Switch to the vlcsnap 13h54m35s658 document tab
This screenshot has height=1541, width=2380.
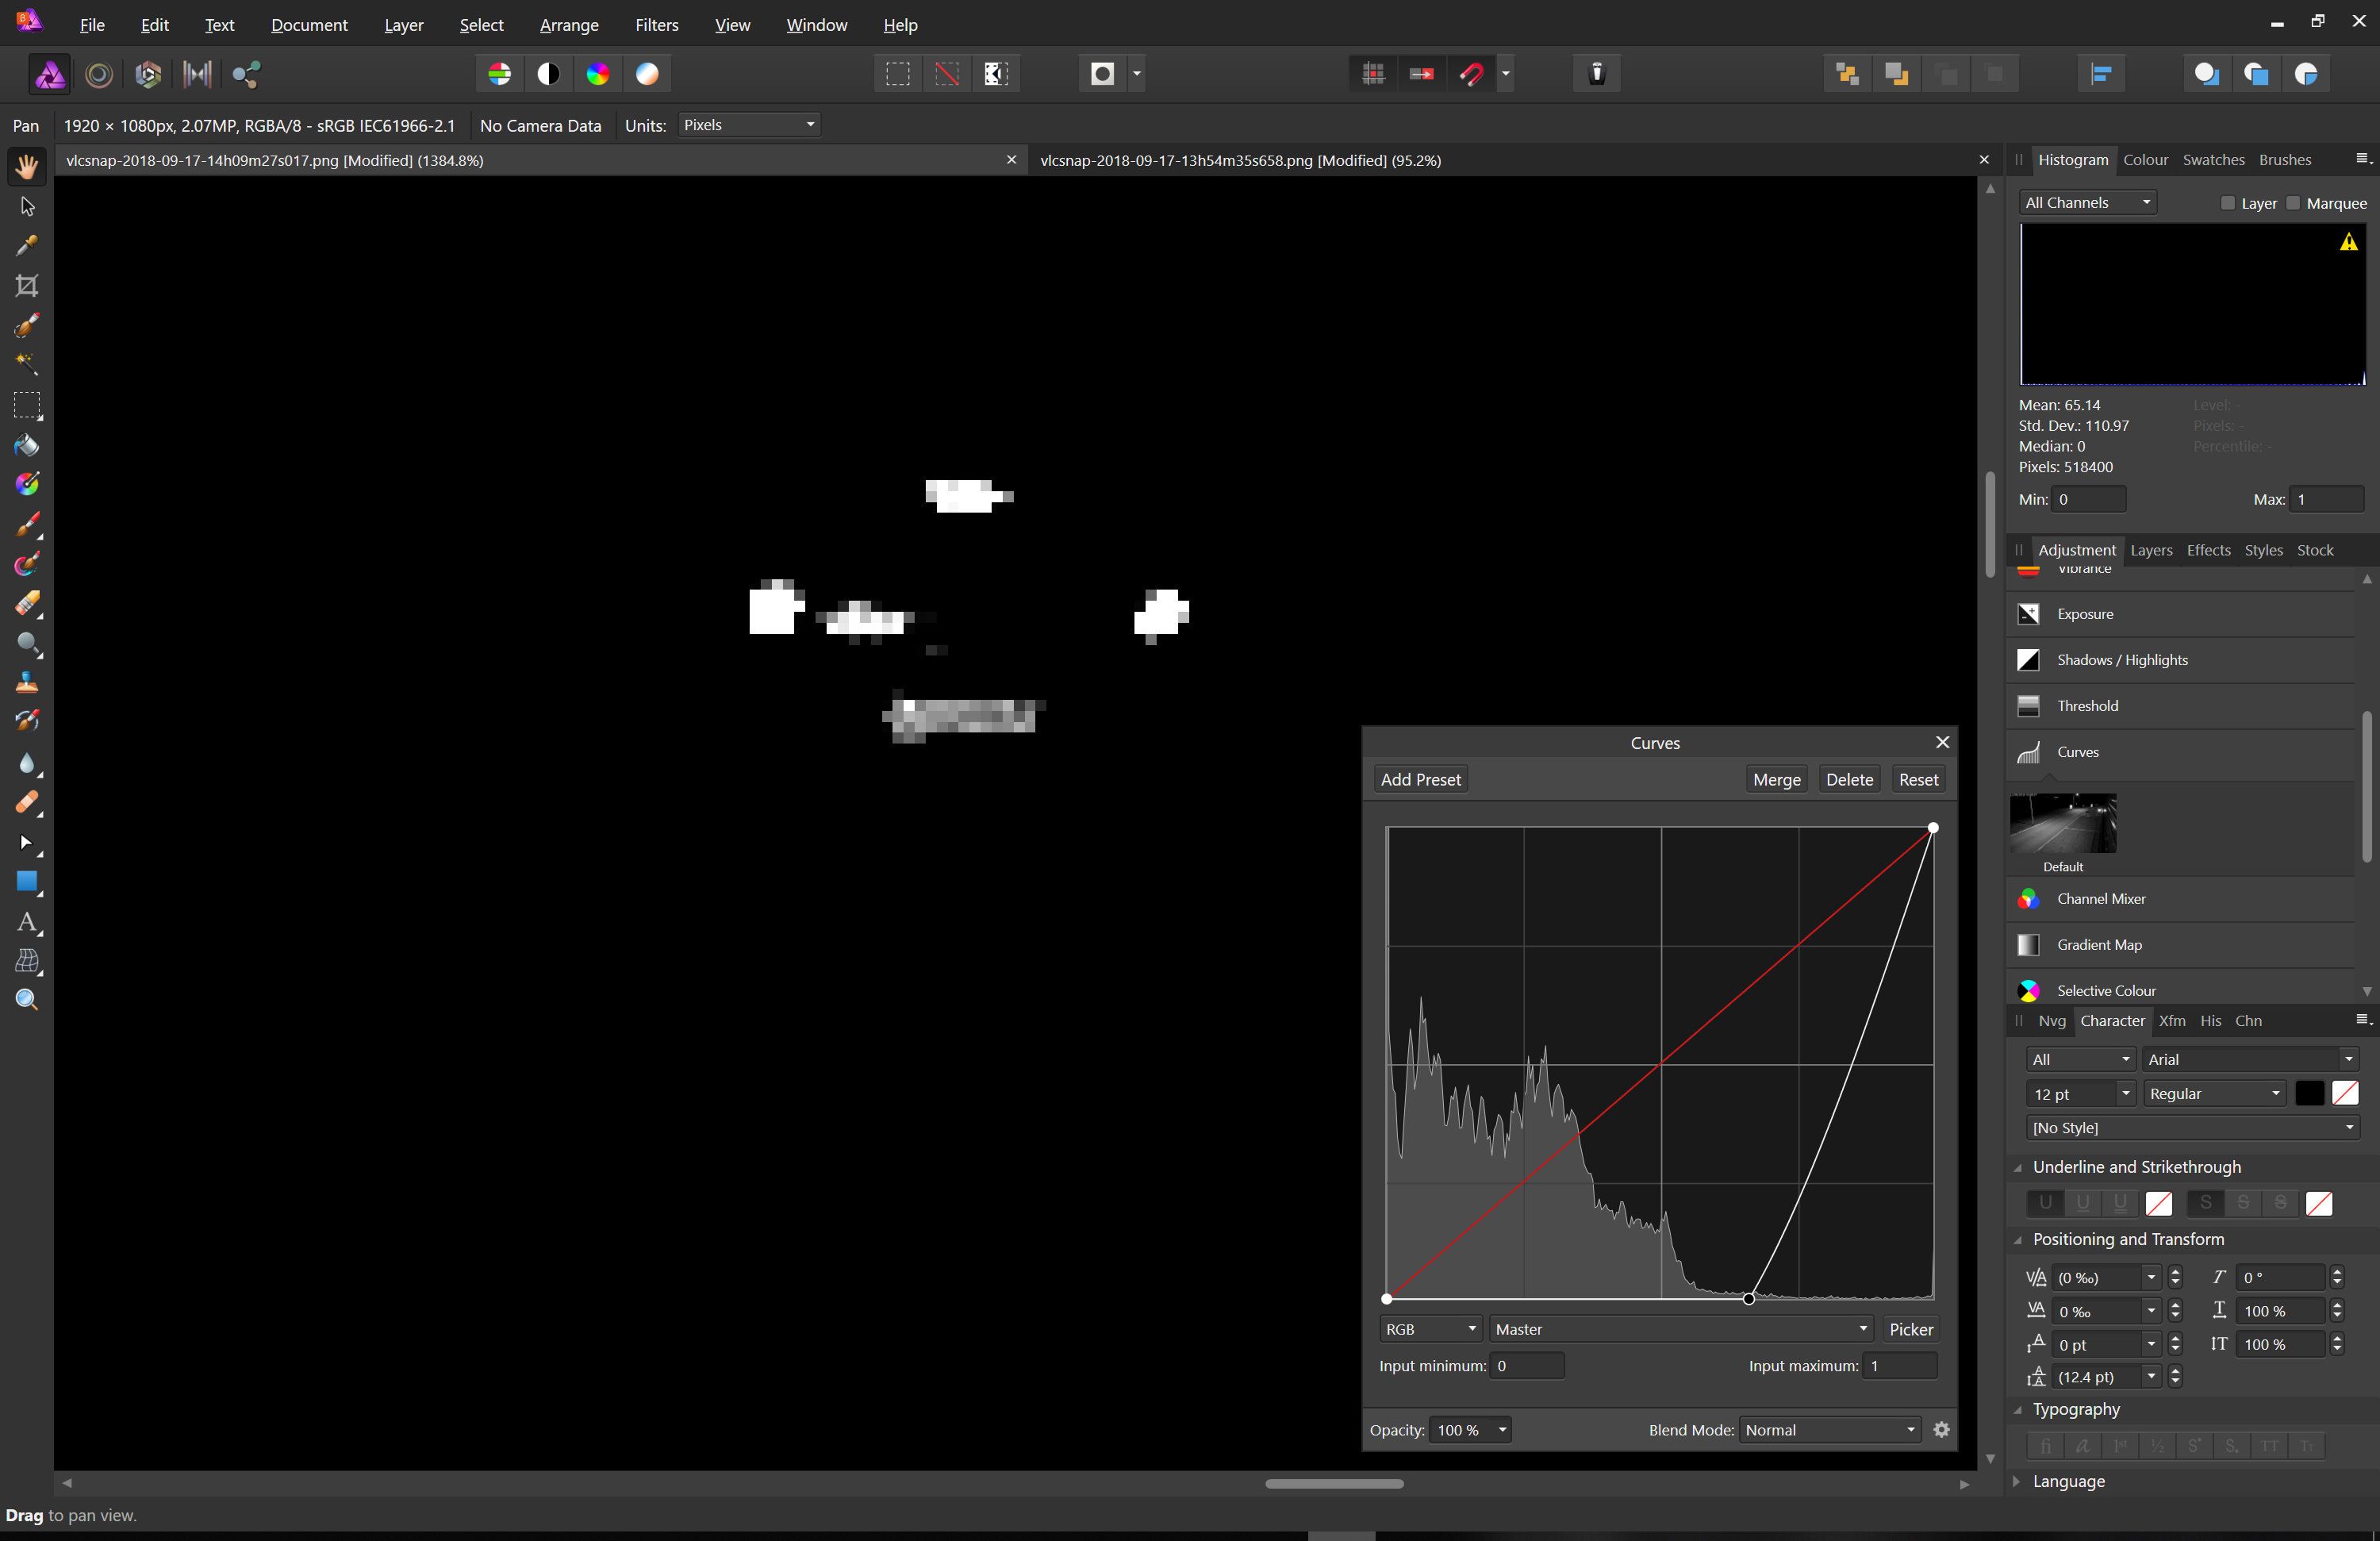[1240, 160]
